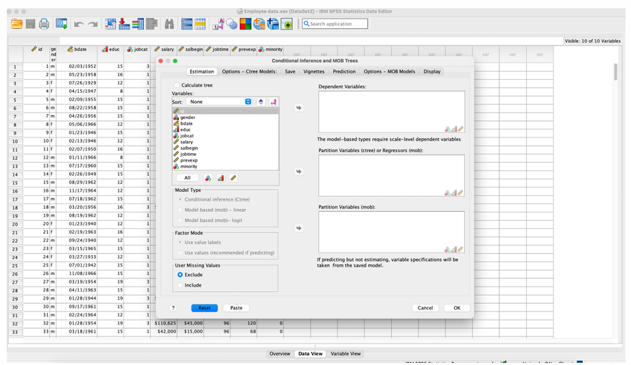Open the Save tab in dialog

click(290, 71)
